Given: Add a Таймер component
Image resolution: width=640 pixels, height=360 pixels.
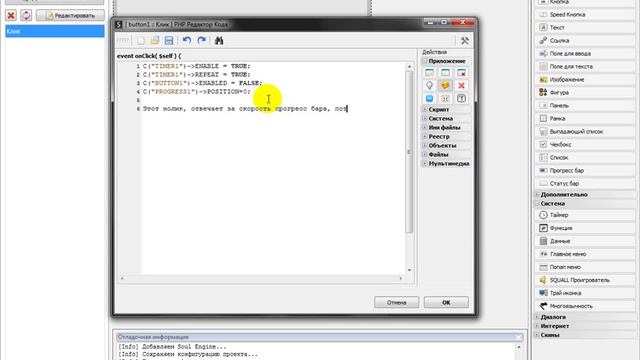Looking at the screenshot, I should [585, 215].
